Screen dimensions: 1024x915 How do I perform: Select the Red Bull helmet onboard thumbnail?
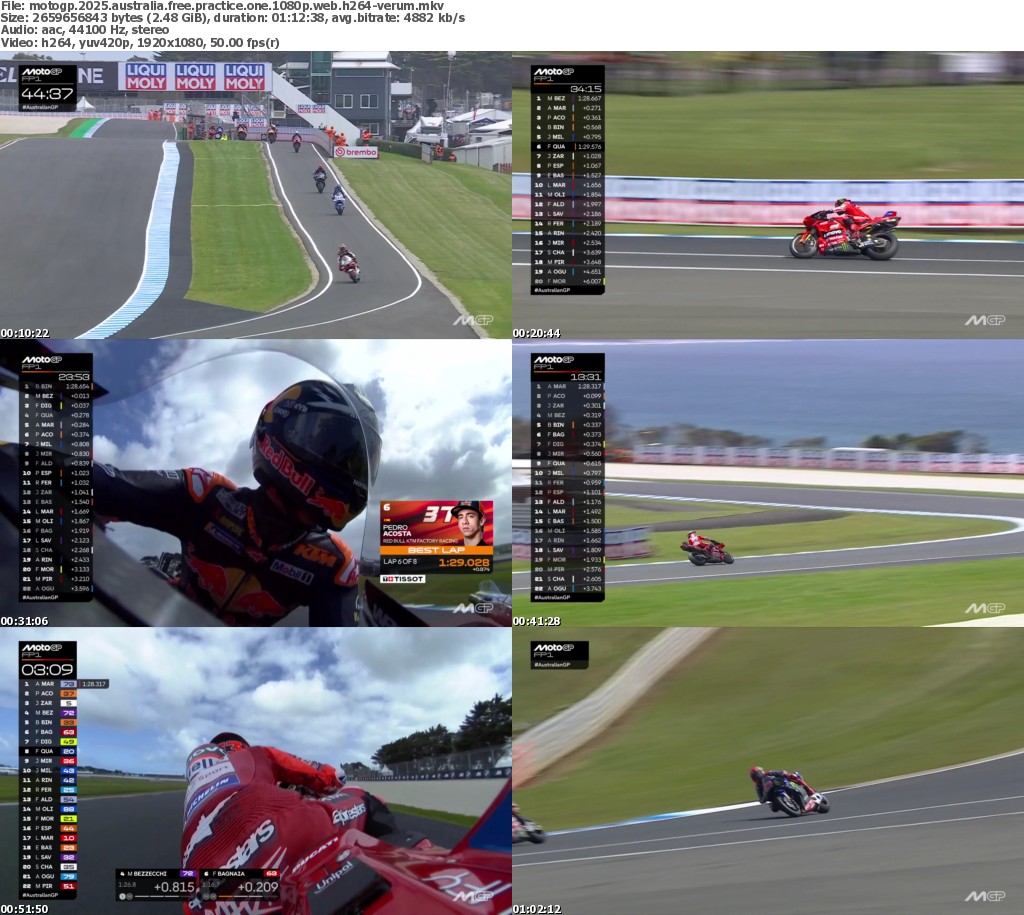pos(256,485)
